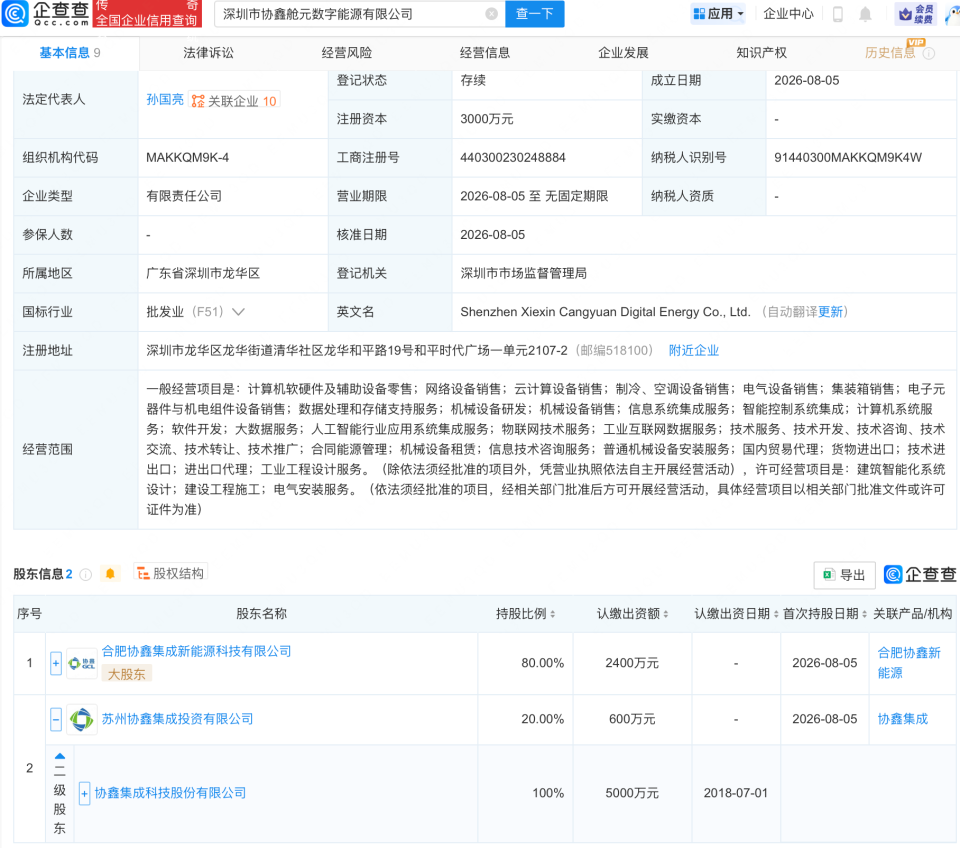Click the 合肥协鑫集成新能源 company logo thumbnail
This screenshot has width=960, height=848.
click(81, 663)
